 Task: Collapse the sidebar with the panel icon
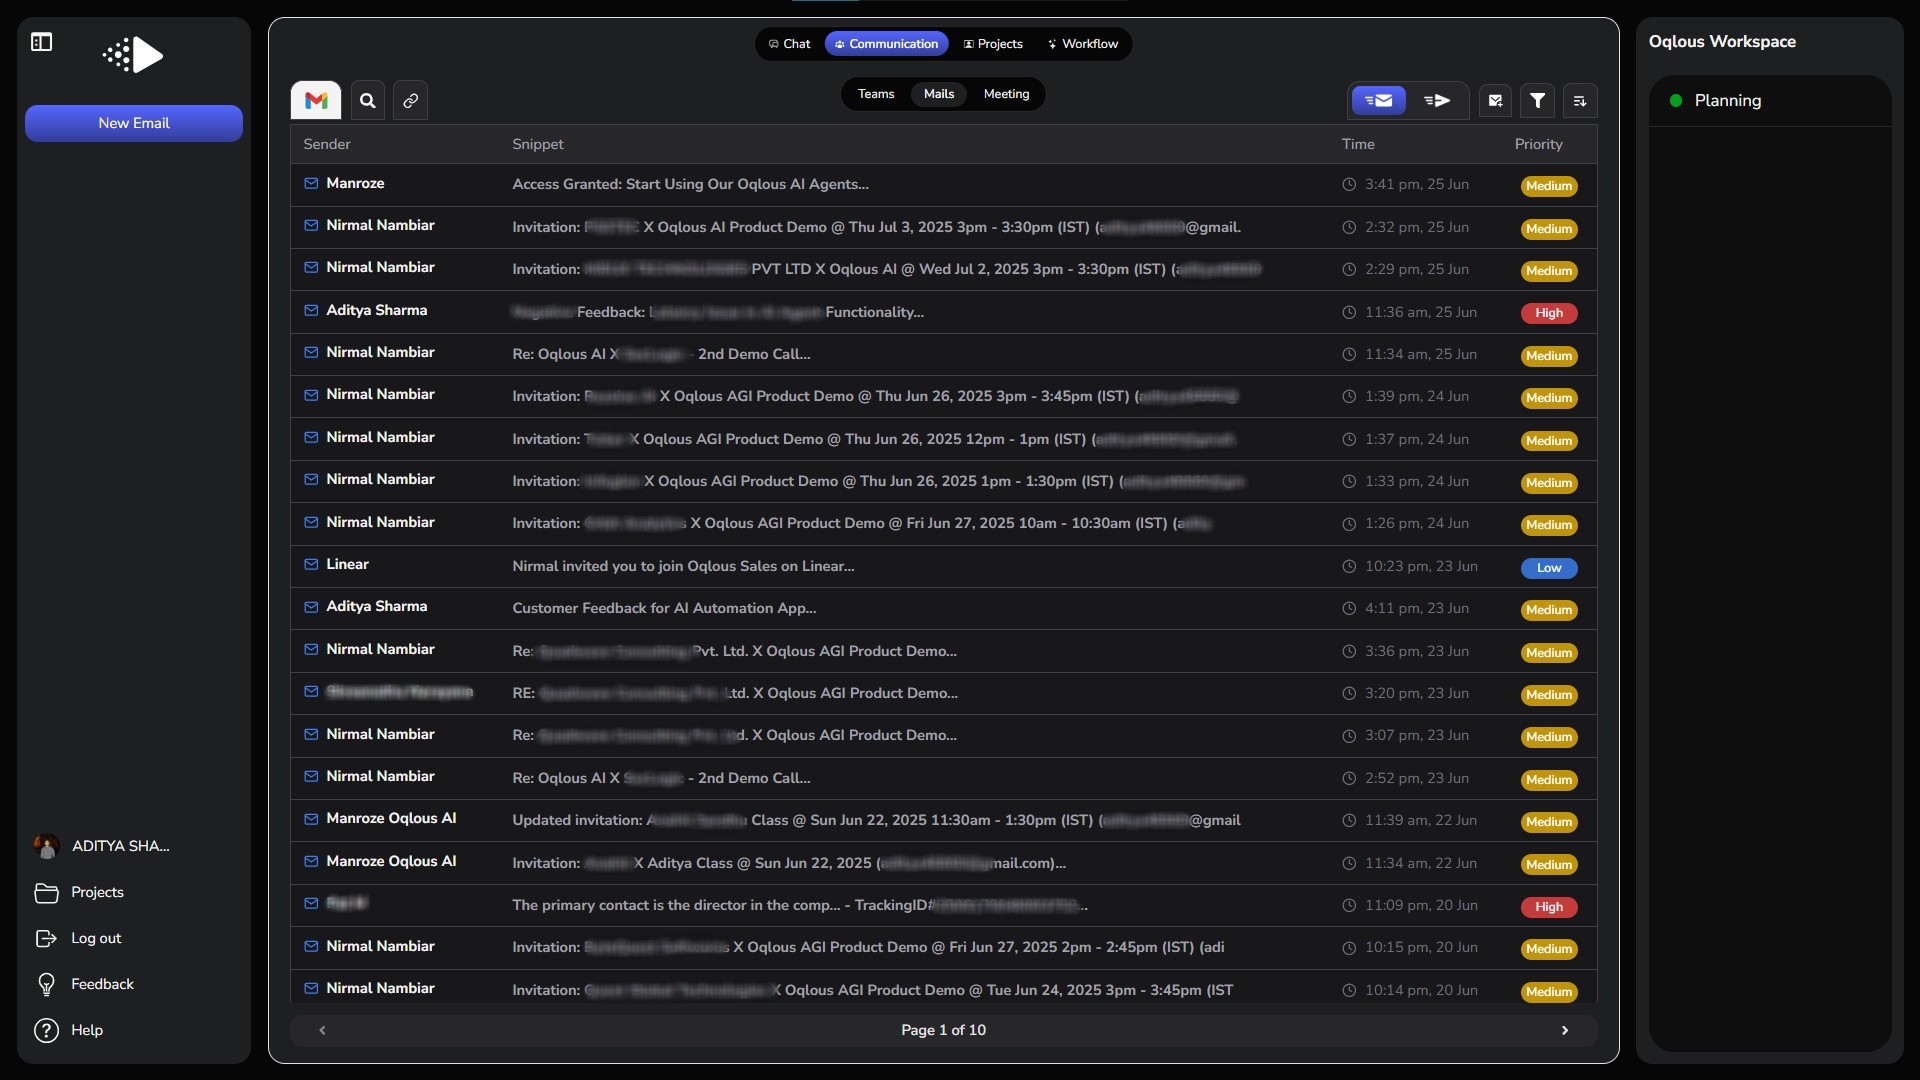point(41,42)
